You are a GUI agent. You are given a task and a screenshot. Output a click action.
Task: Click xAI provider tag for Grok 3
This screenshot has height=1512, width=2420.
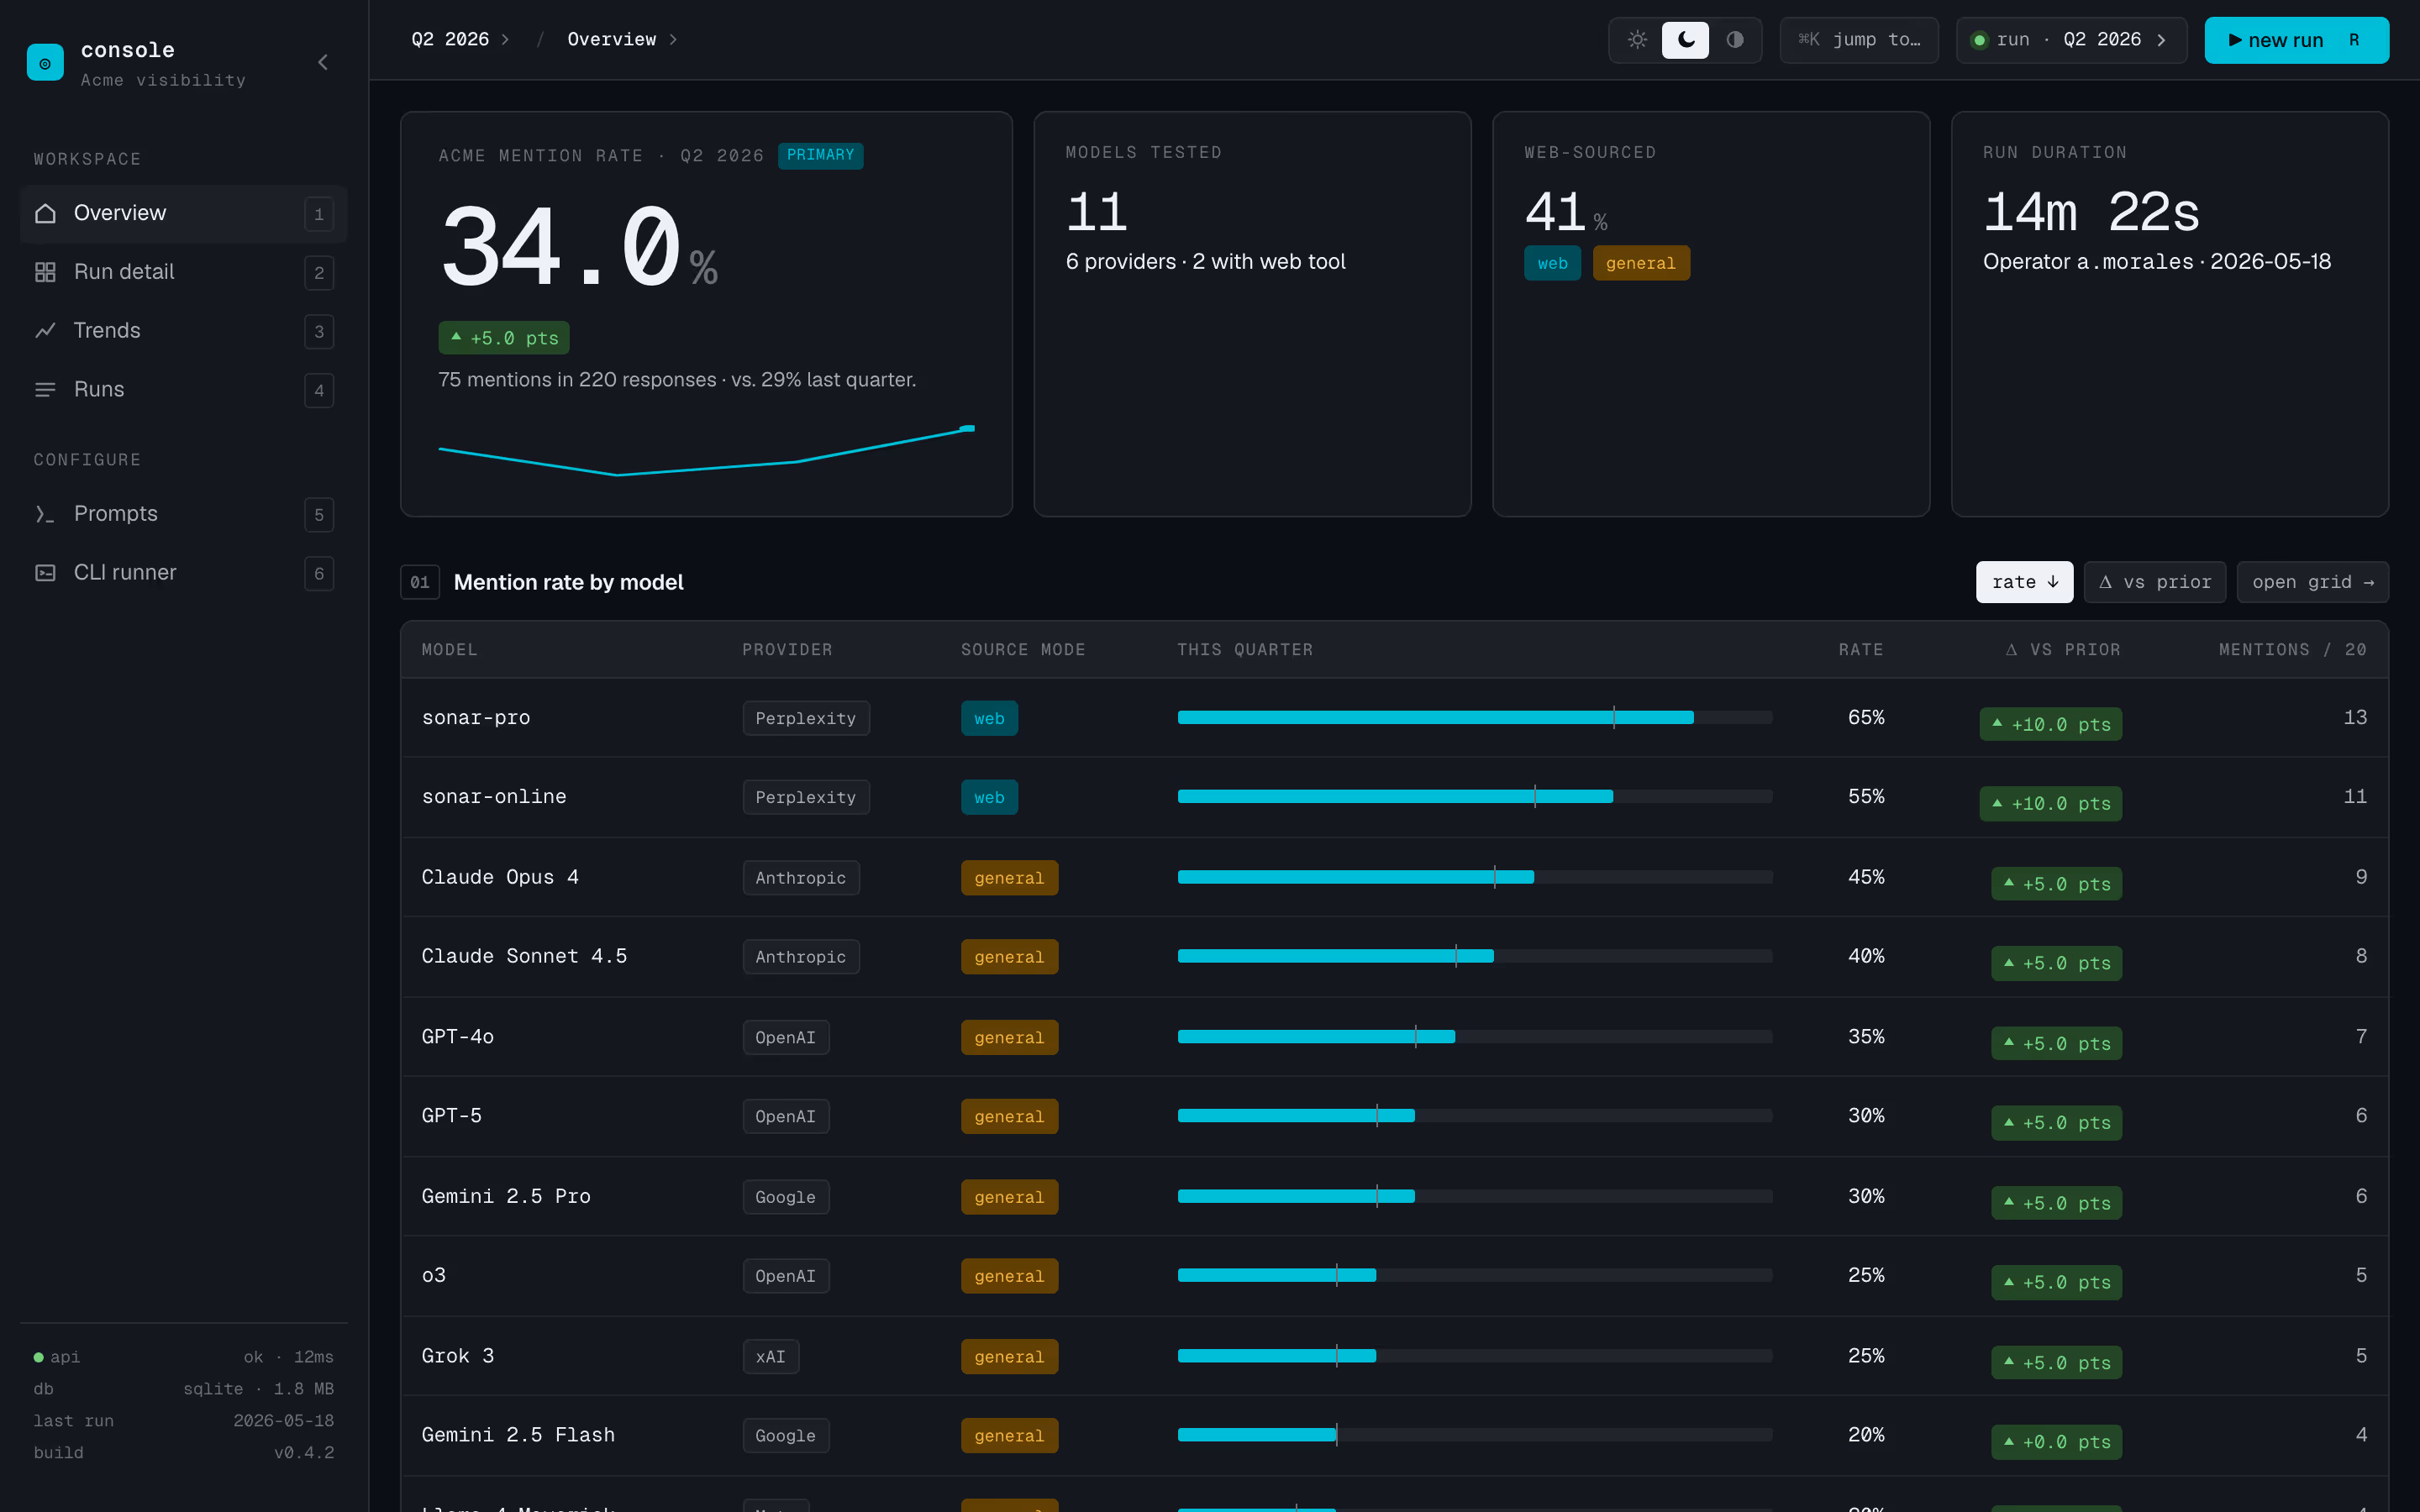771,1356
